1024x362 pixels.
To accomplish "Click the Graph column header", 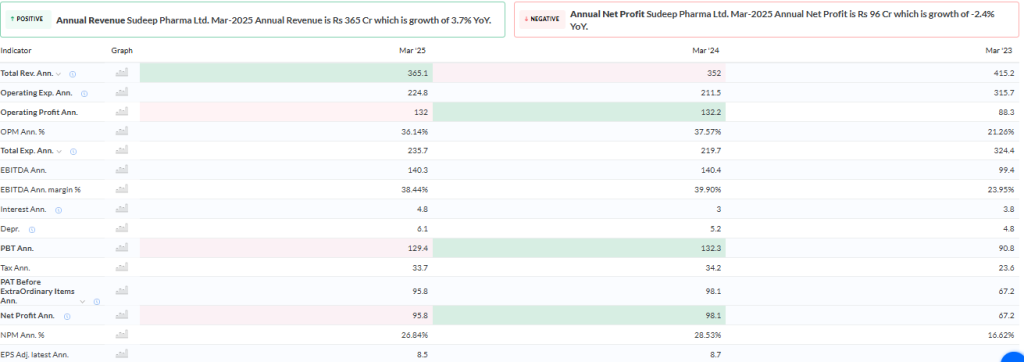I will point(122,50).
